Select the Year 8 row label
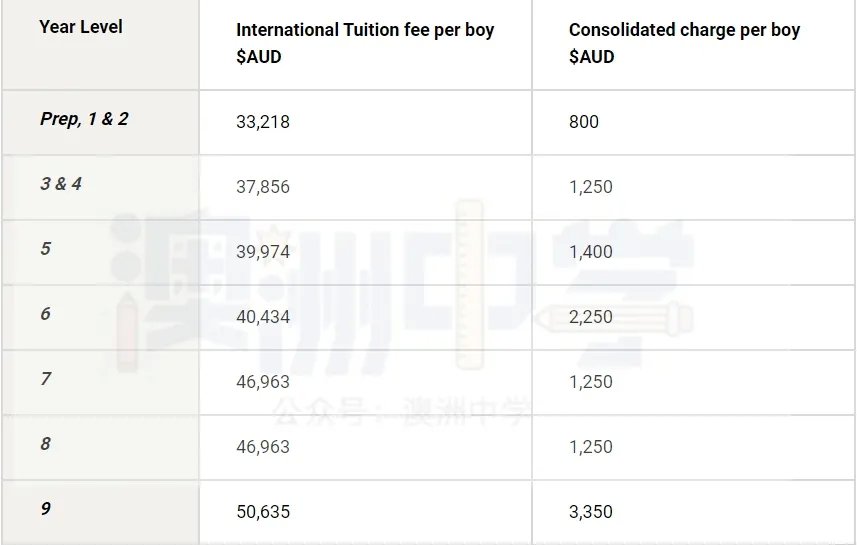 point(45,443)
